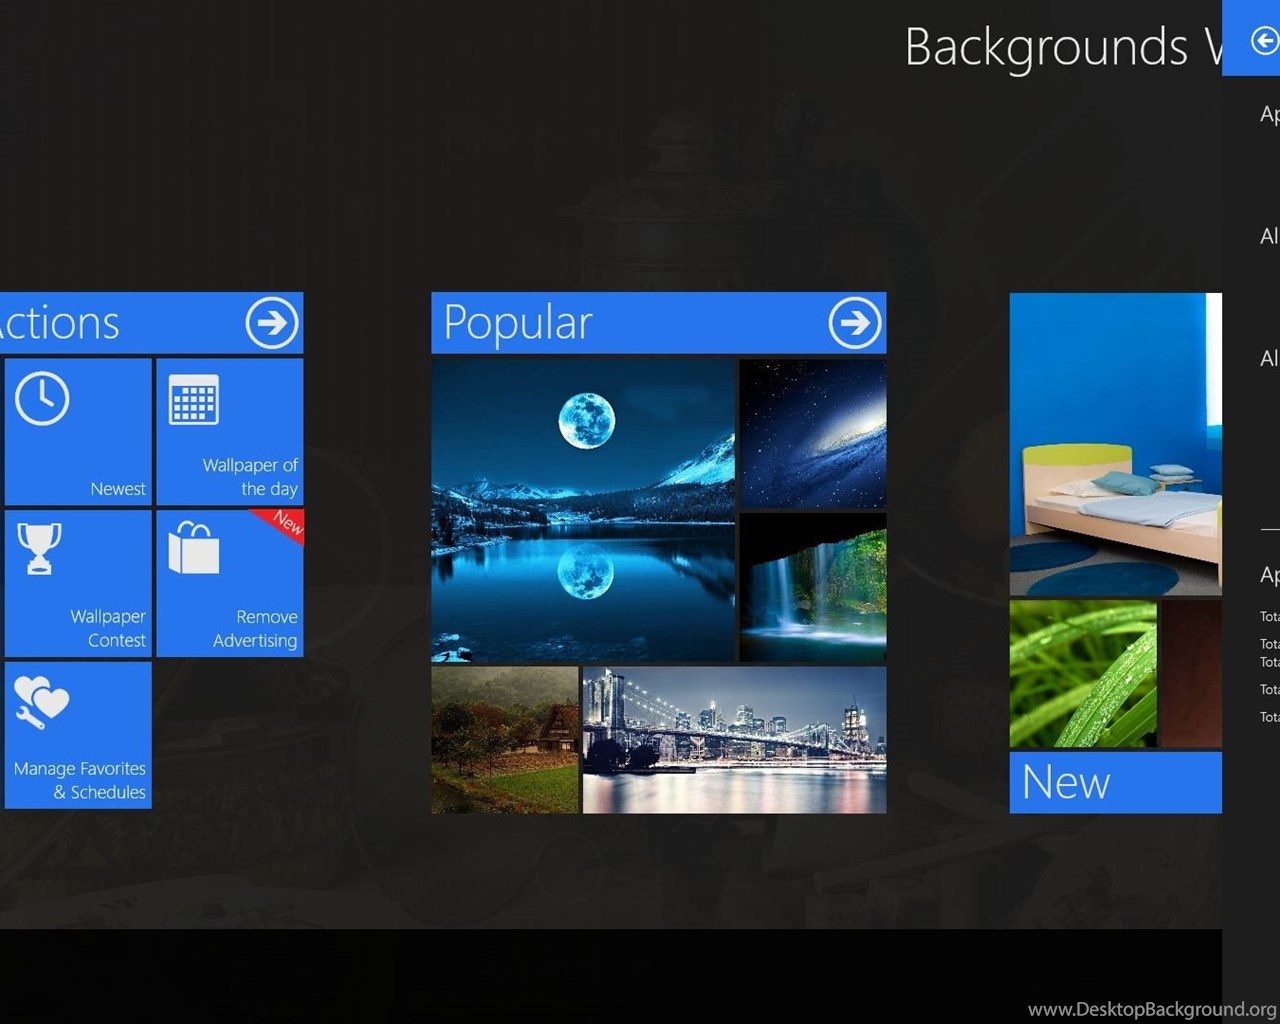Open the galaxy space wallpaper thumbnail
Viewport: 1280px width, 1024px height.
812,433
